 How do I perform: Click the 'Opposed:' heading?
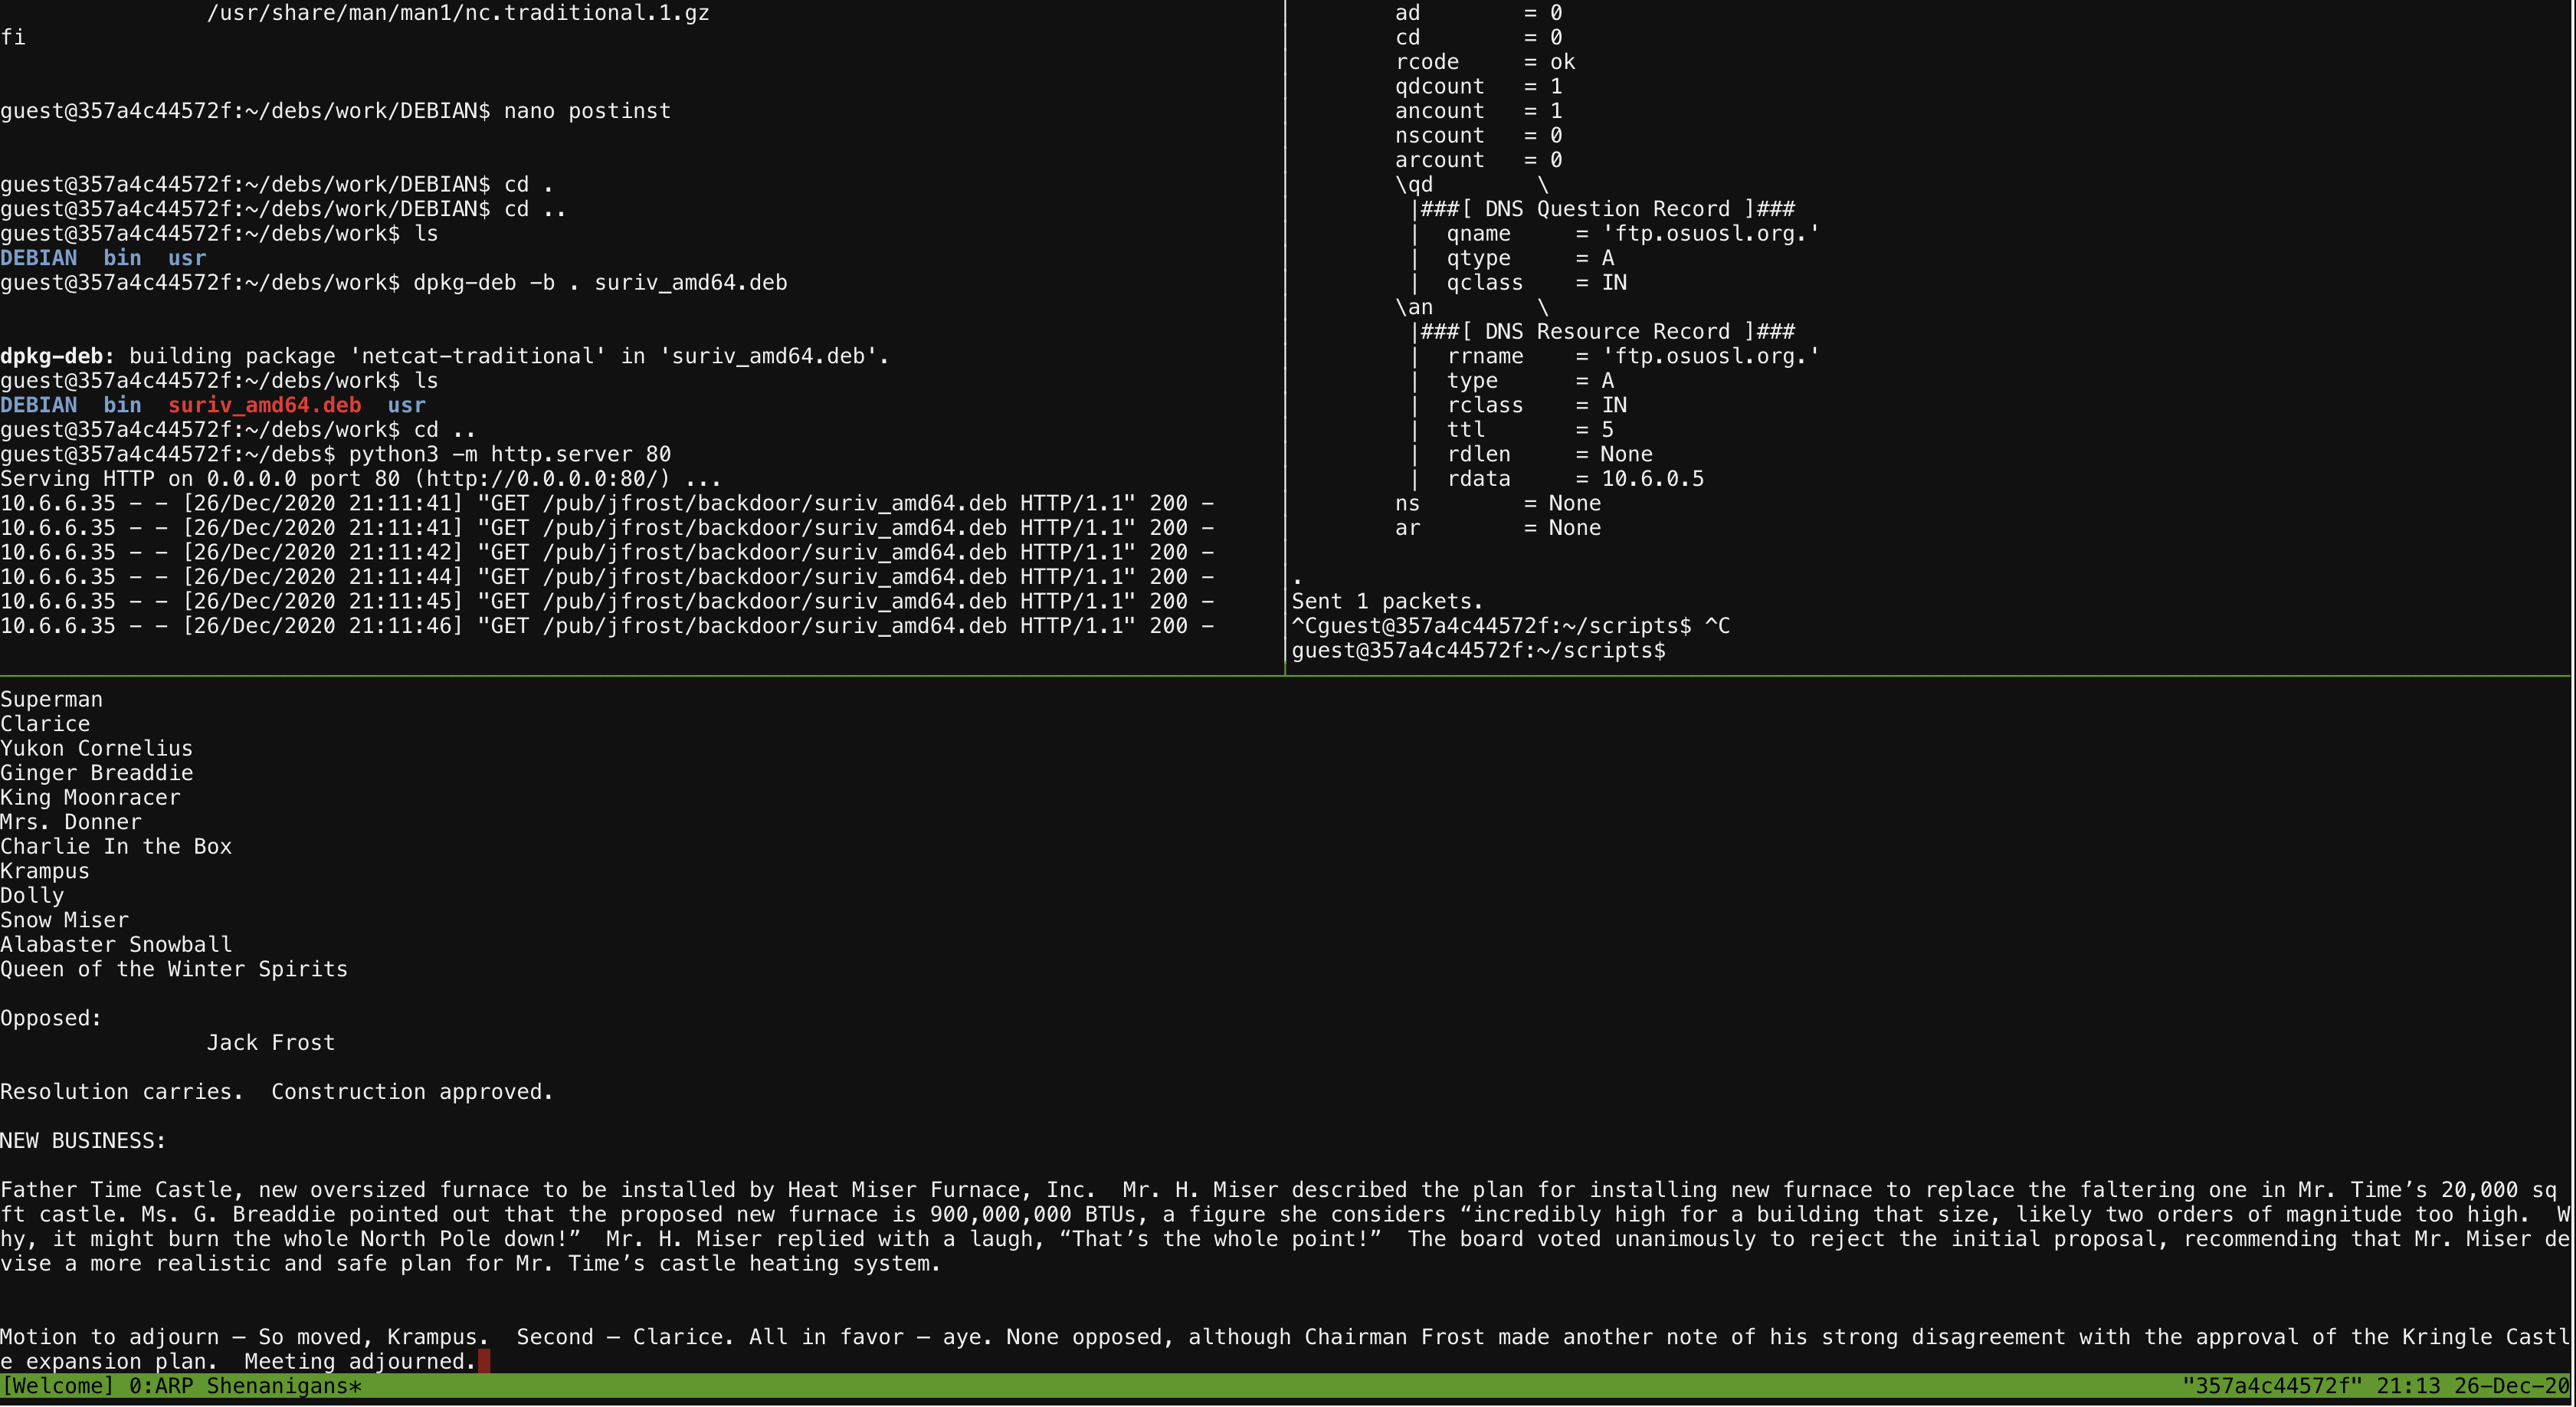point(51,1018)
